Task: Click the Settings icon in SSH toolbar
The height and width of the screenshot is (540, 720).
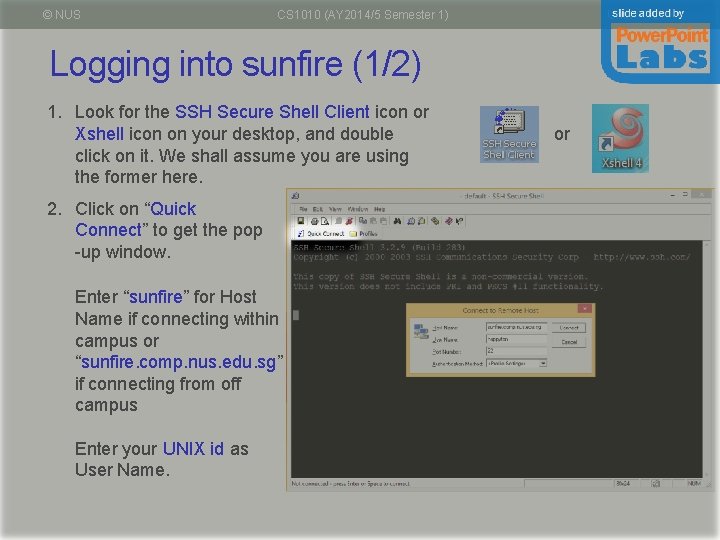Action: 435,221
